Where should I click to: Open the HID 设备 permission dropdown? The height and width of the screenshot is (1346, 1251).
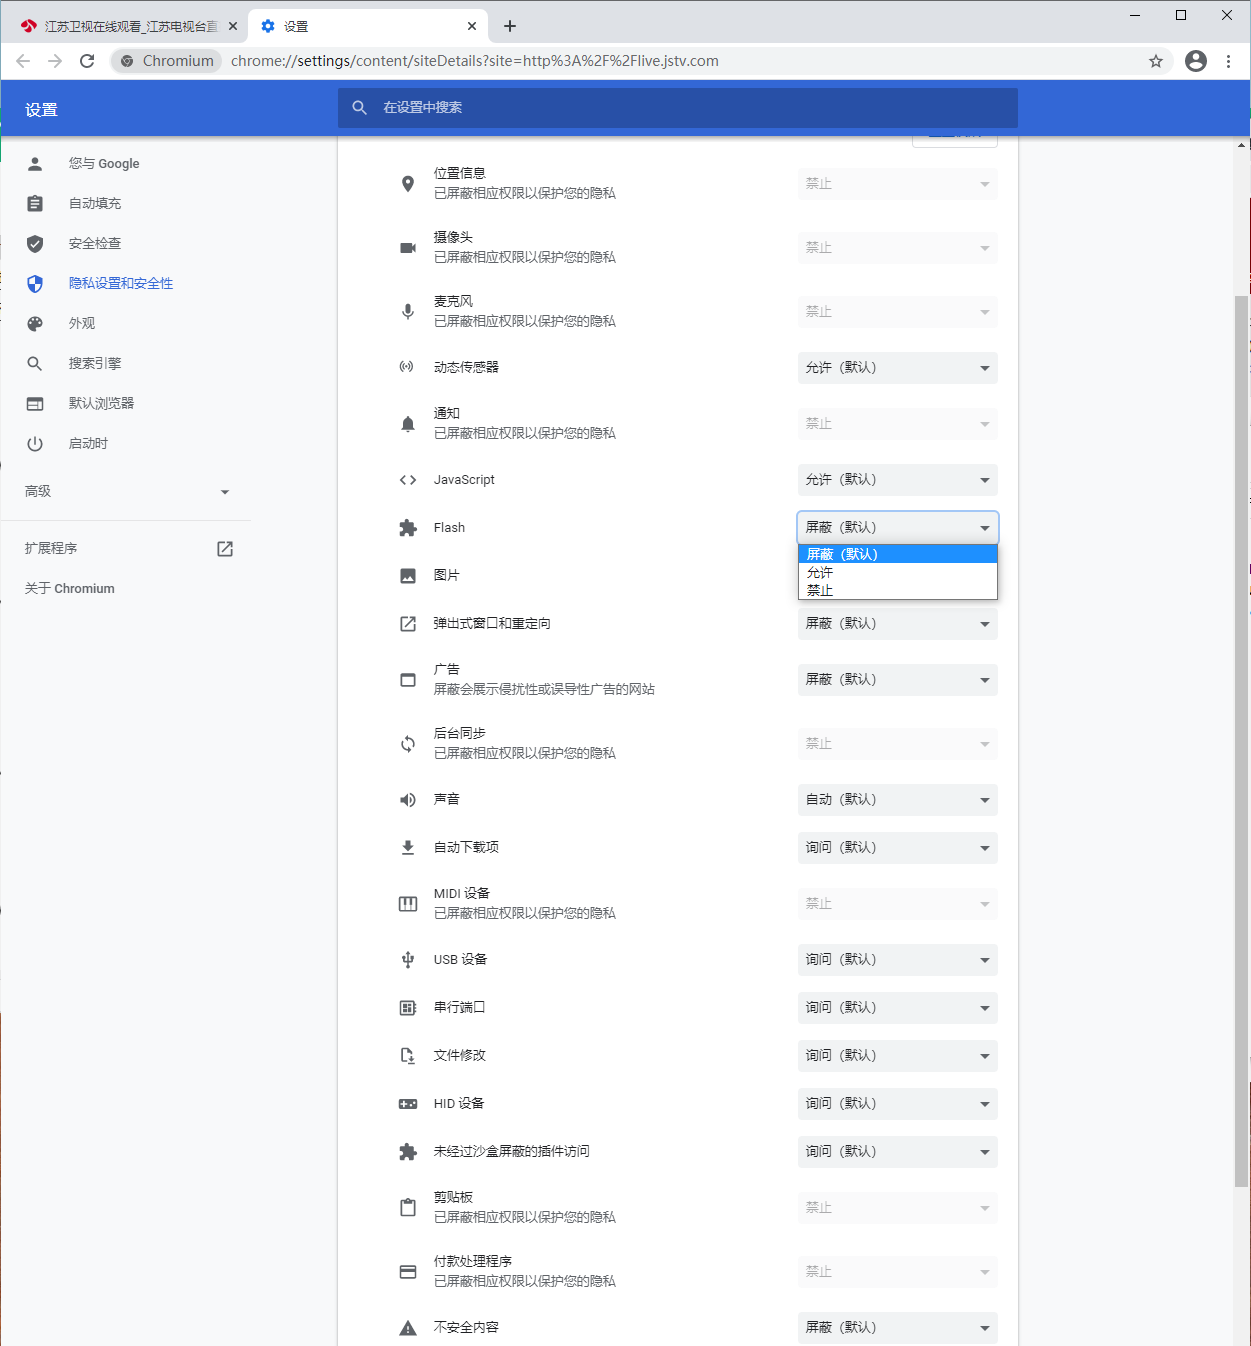898,1104
